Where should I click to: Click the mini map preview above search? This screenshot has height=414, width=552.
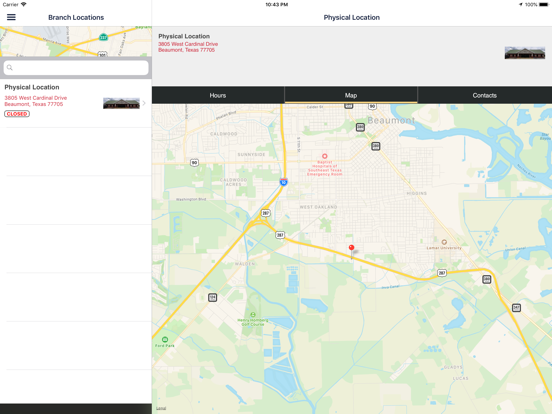tap(76, 41)
